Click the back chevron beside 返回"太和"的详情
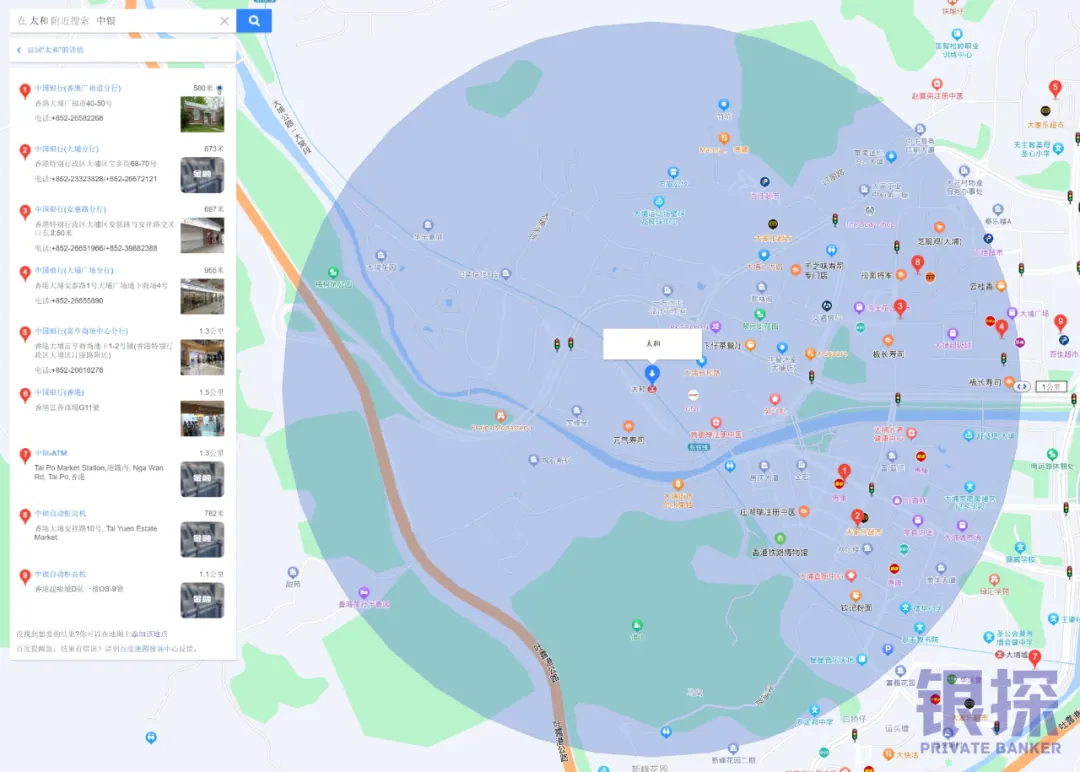The height and width of the screenshot is (772, 1080). (x=19, y=50)
